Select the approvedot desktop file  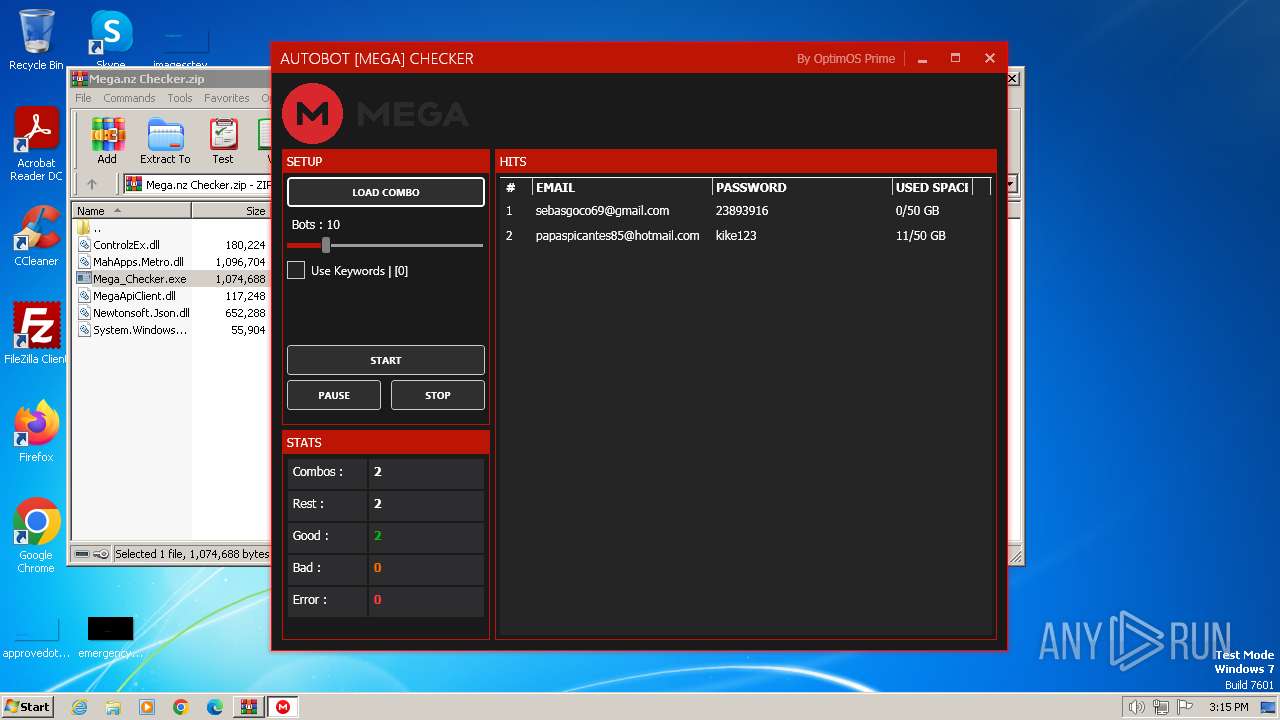(36, 637)
